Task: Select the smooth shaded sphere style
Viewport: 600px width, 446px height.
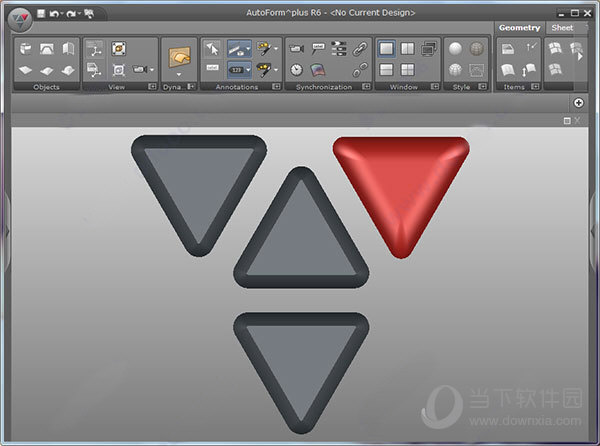Action: (455, 49)
